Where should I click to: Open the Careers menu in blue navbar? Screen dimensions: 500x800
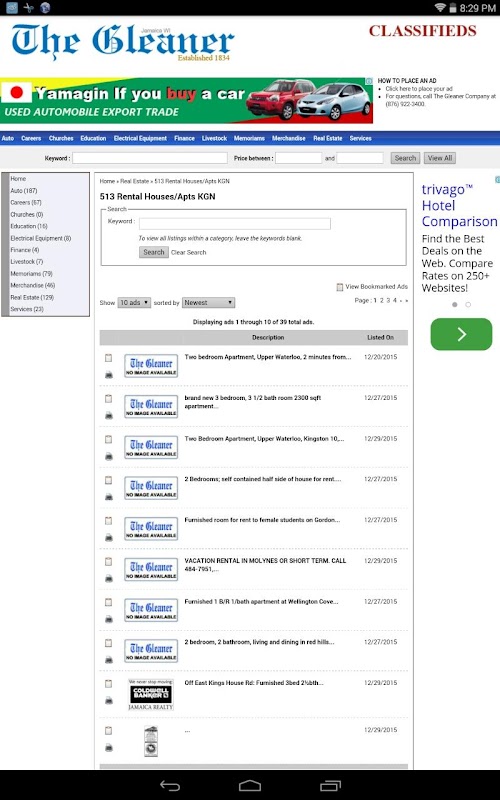pos(31,138)
